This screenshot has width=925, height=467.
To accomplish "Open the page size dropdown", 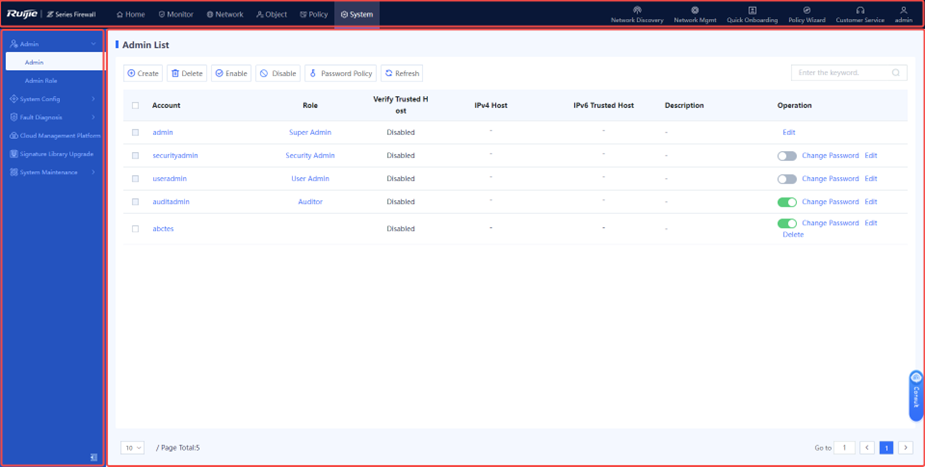I will [x=132, y=448].
